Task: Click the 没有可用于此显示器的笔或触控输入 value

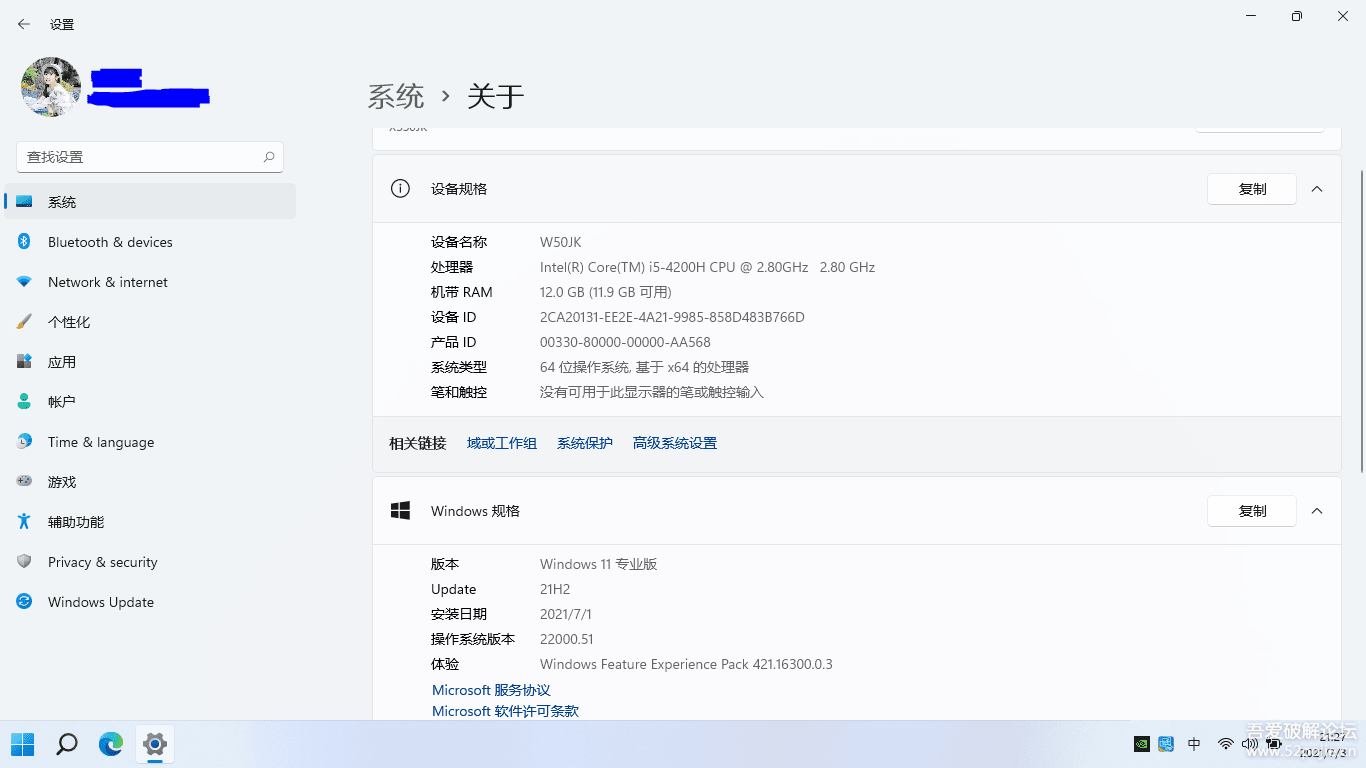Action: (x=652, y=392)
